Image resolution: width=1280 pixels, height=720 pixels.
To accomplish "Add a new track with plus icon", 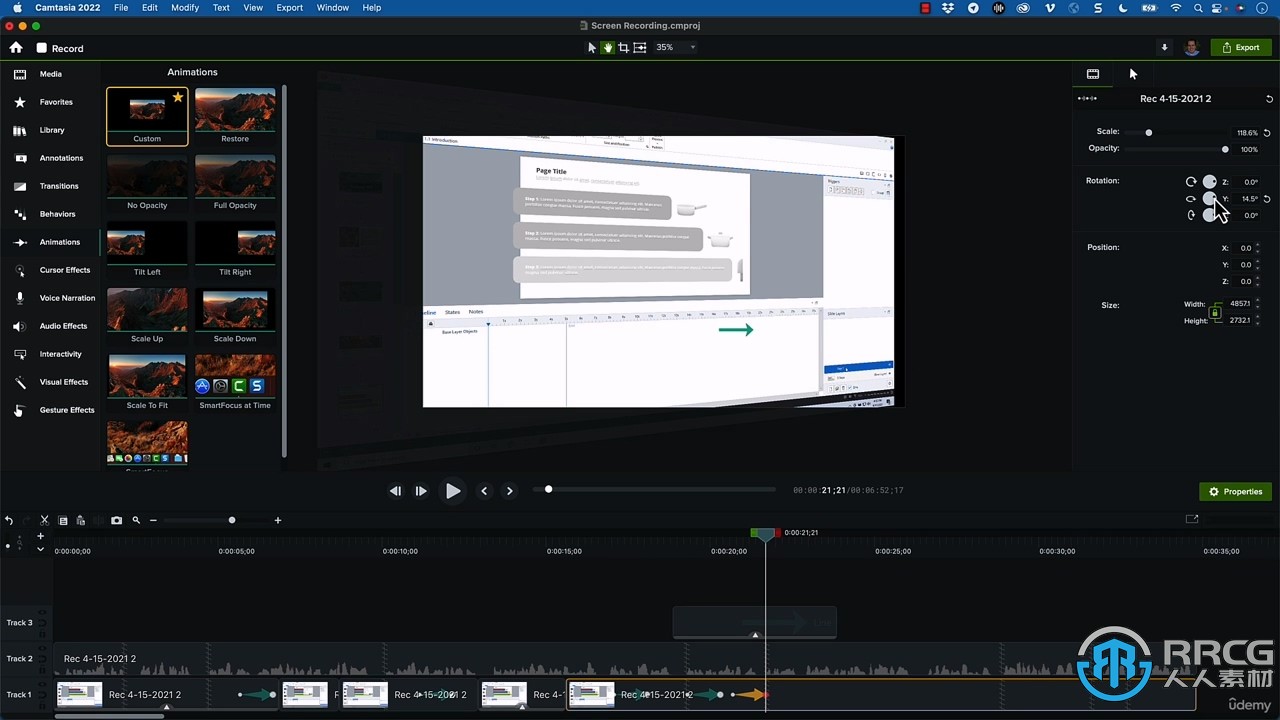I will 40,536.
